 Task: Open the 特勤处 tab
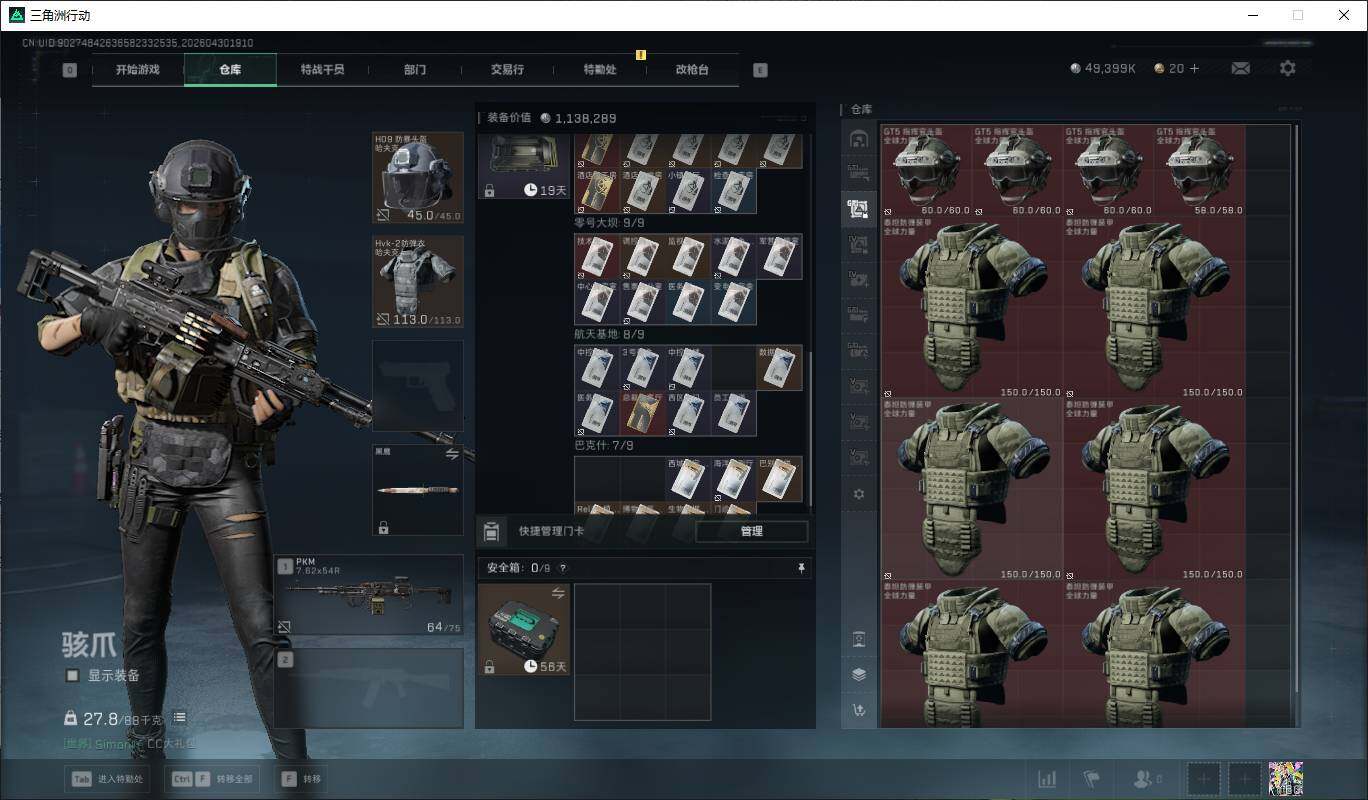[x=600, y=69]
